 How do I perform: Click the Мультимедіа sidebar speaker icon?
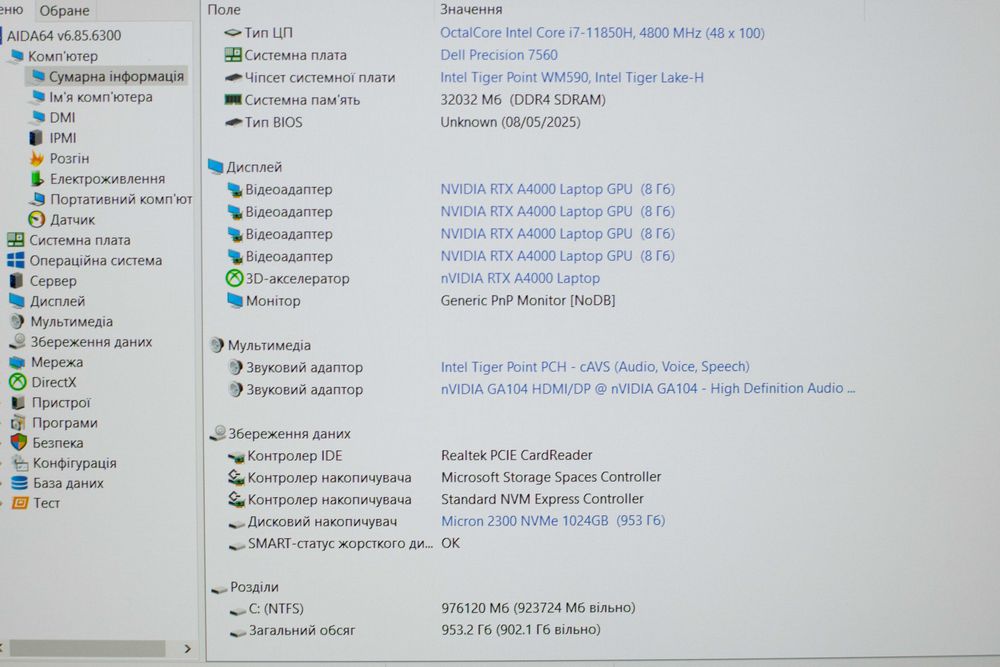[x=17, y=321]
